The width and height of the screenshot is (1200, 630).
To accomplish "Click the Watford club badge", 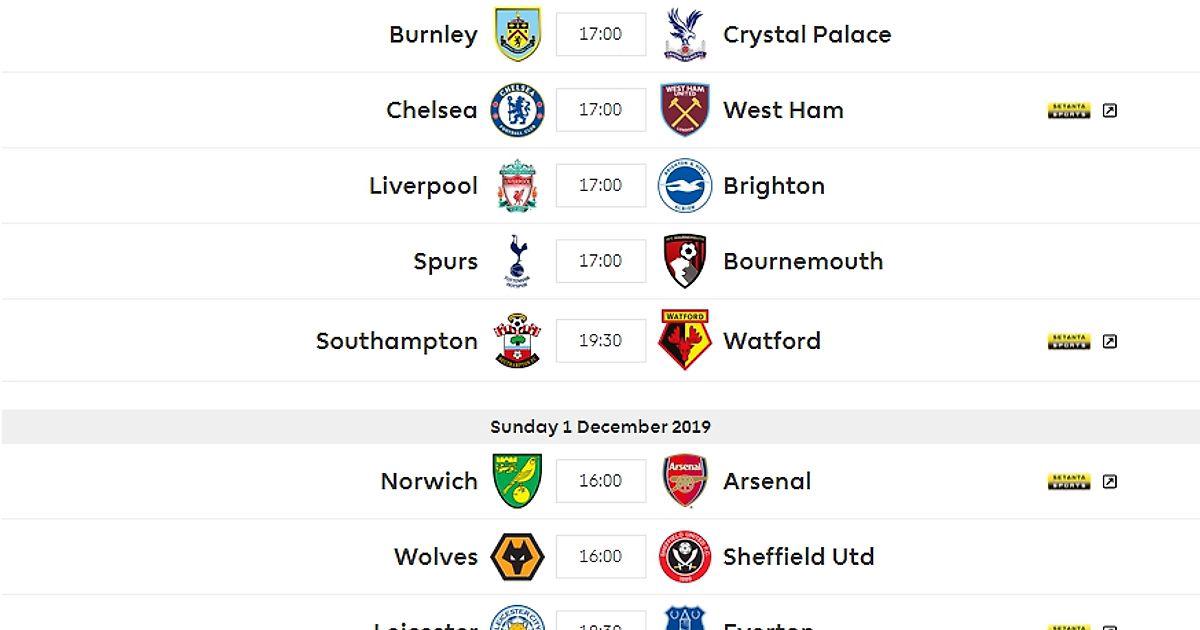I will coord(685,341).
